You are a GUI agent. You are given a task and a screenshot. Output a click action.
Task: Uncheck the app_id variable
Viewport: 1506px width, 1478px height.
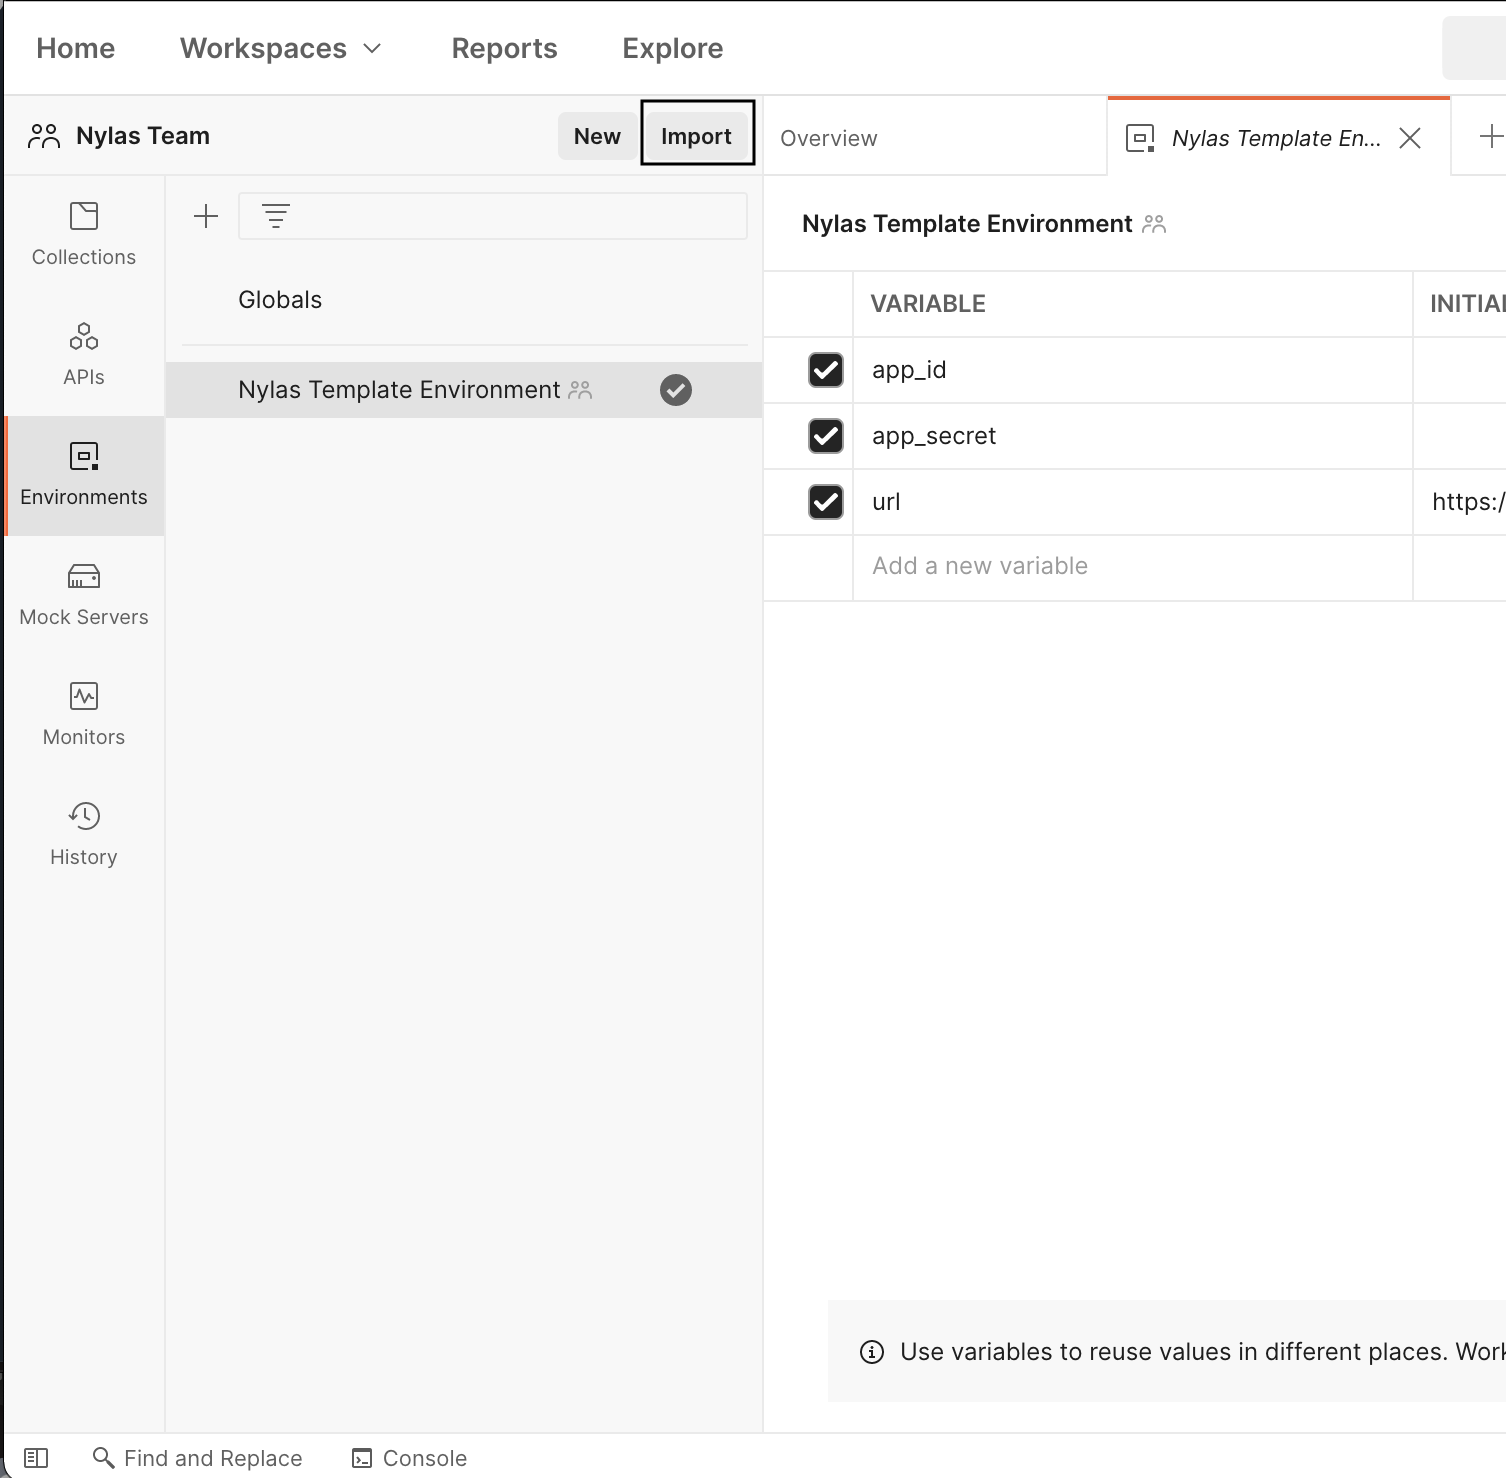825,370
